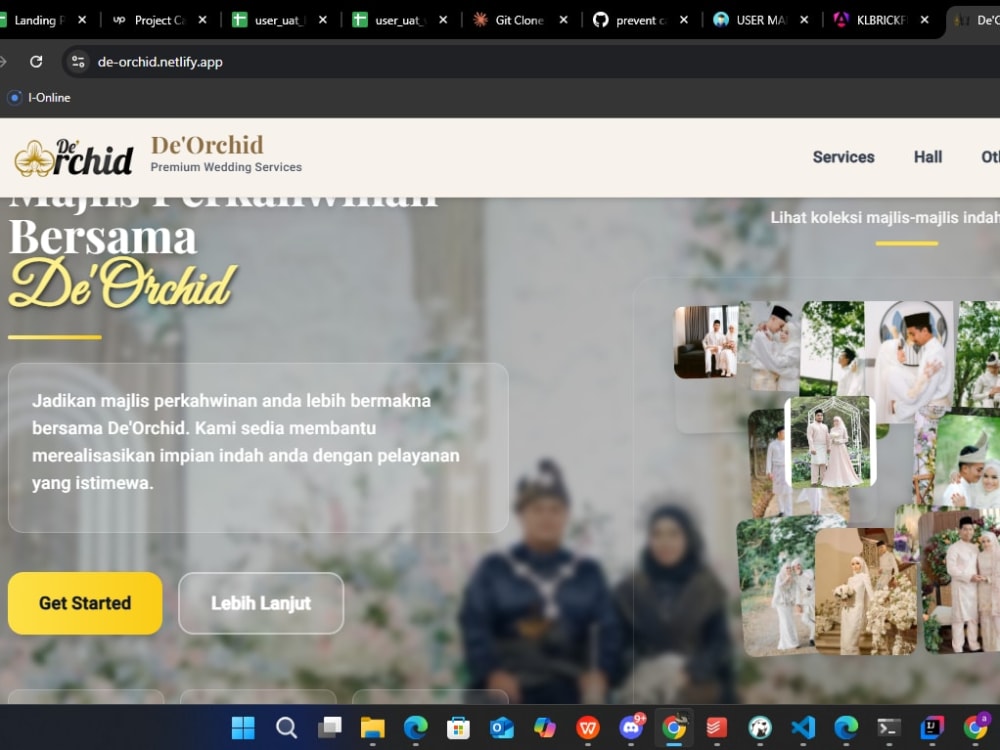Screen dimensions: 1000x750
Task: Open Microsoft Store from the taskbar
Action: (458, 727)
